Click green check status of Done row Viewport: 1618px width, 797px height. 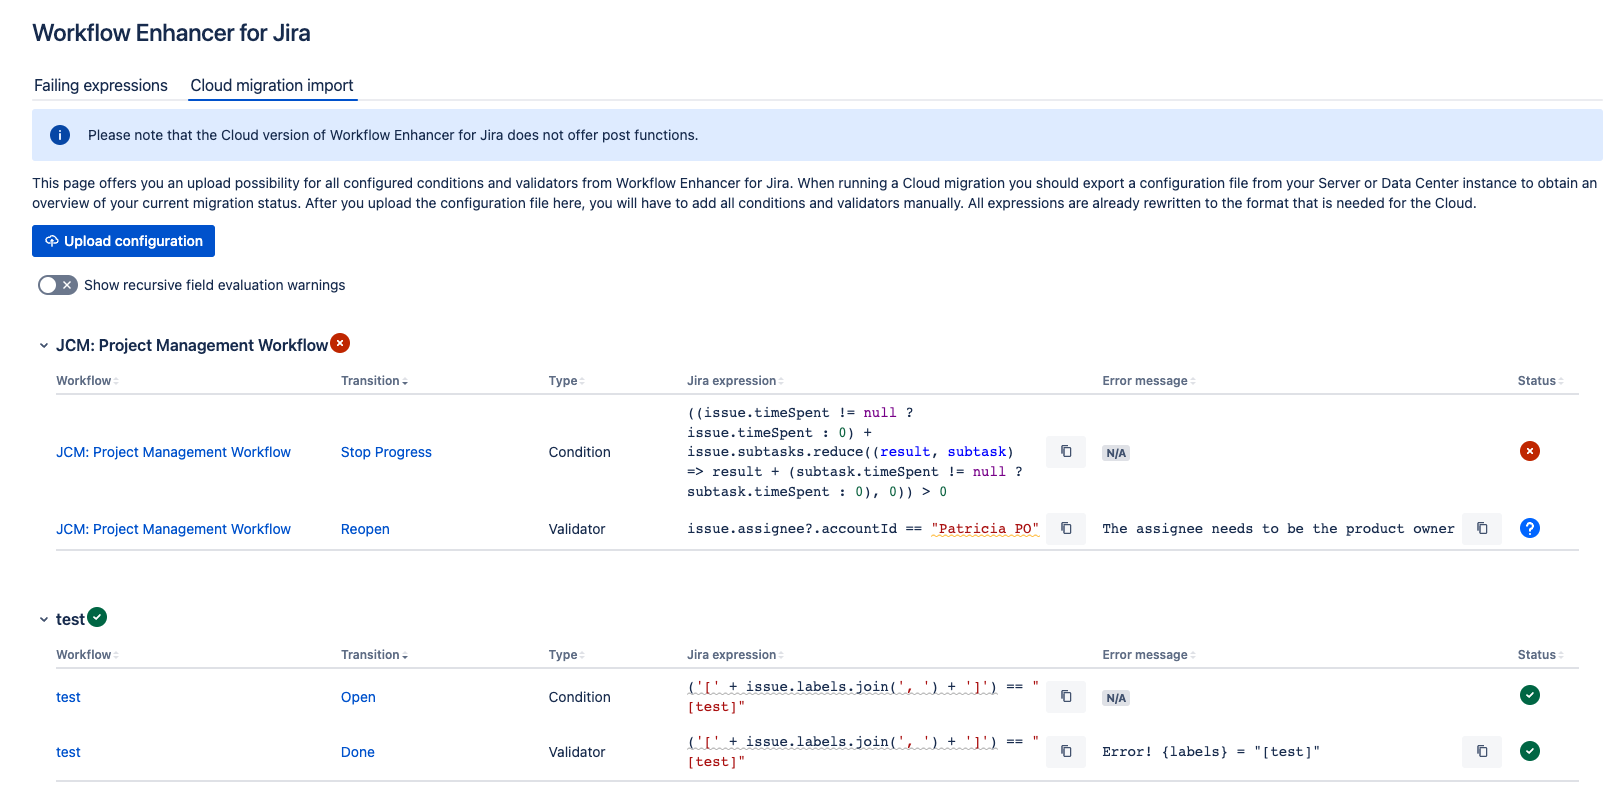[x=1530, y=751]
